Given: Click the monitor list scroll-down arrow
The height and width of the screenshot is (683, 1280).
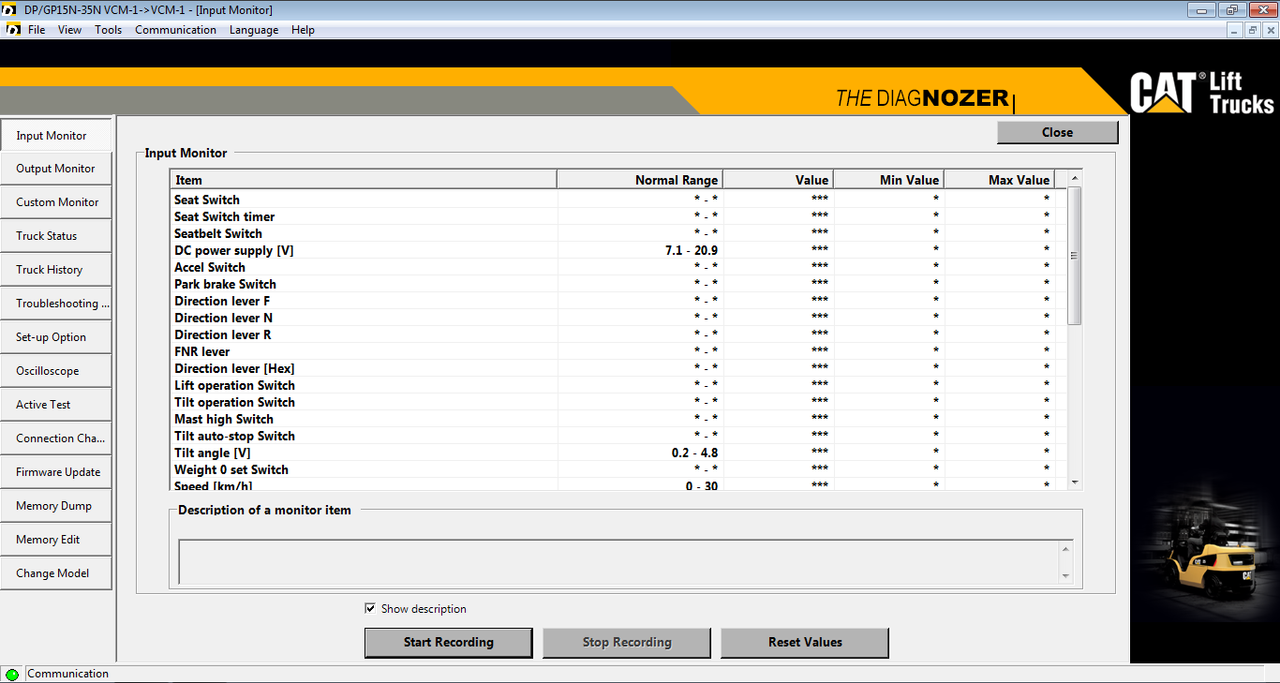Looking at the screenshot, I should tap(1075, 482).
